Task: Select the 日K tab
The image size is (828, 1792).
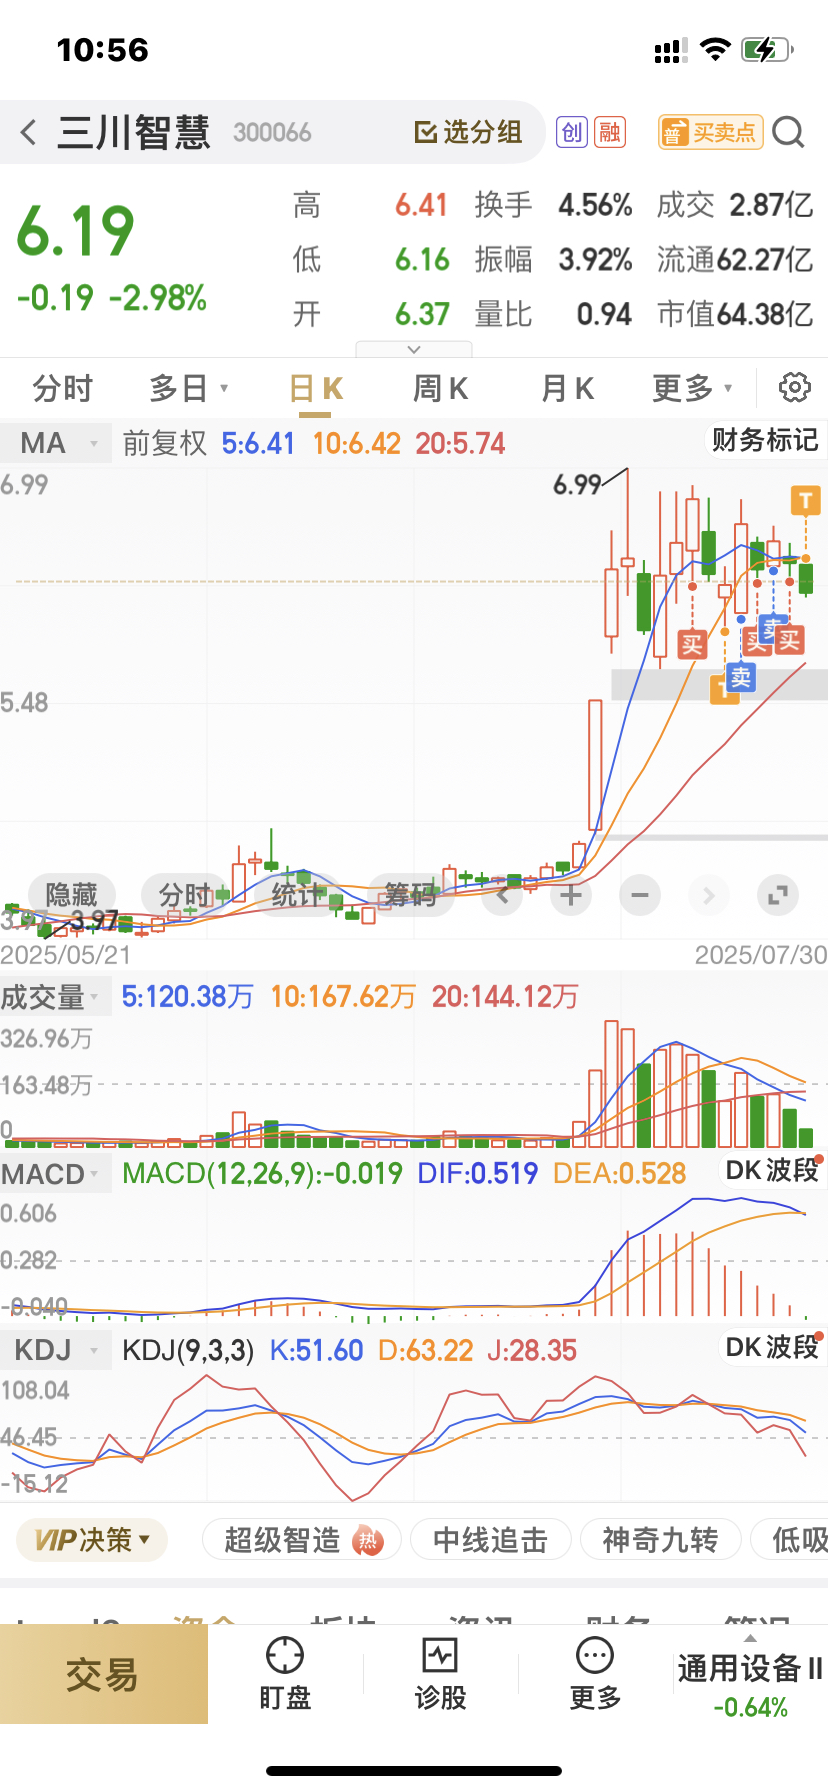Action: coord(316,388)
